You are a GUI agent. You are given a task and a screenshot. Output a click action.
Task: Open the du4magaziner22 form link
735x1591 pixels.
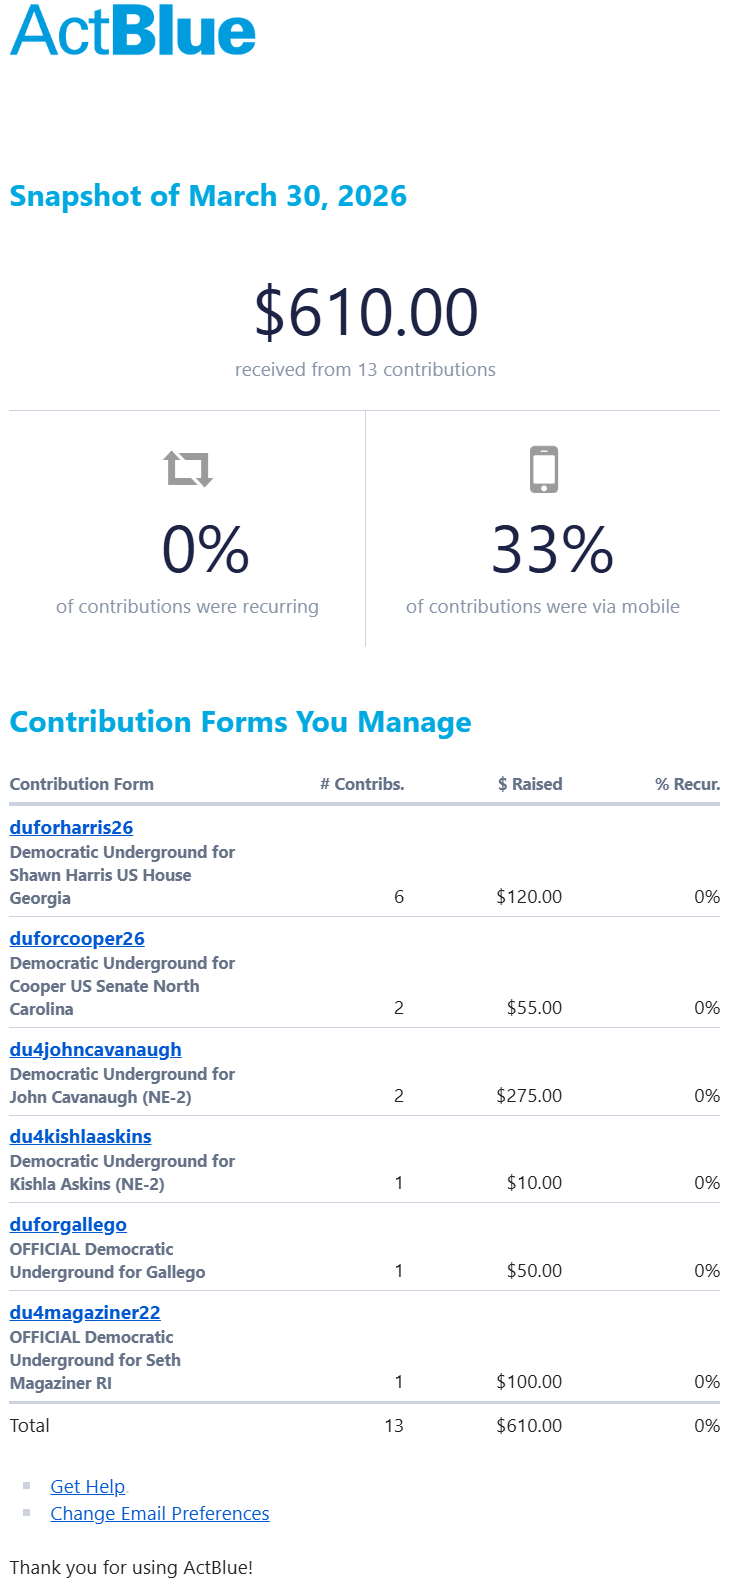click(x=85, y=1312)
